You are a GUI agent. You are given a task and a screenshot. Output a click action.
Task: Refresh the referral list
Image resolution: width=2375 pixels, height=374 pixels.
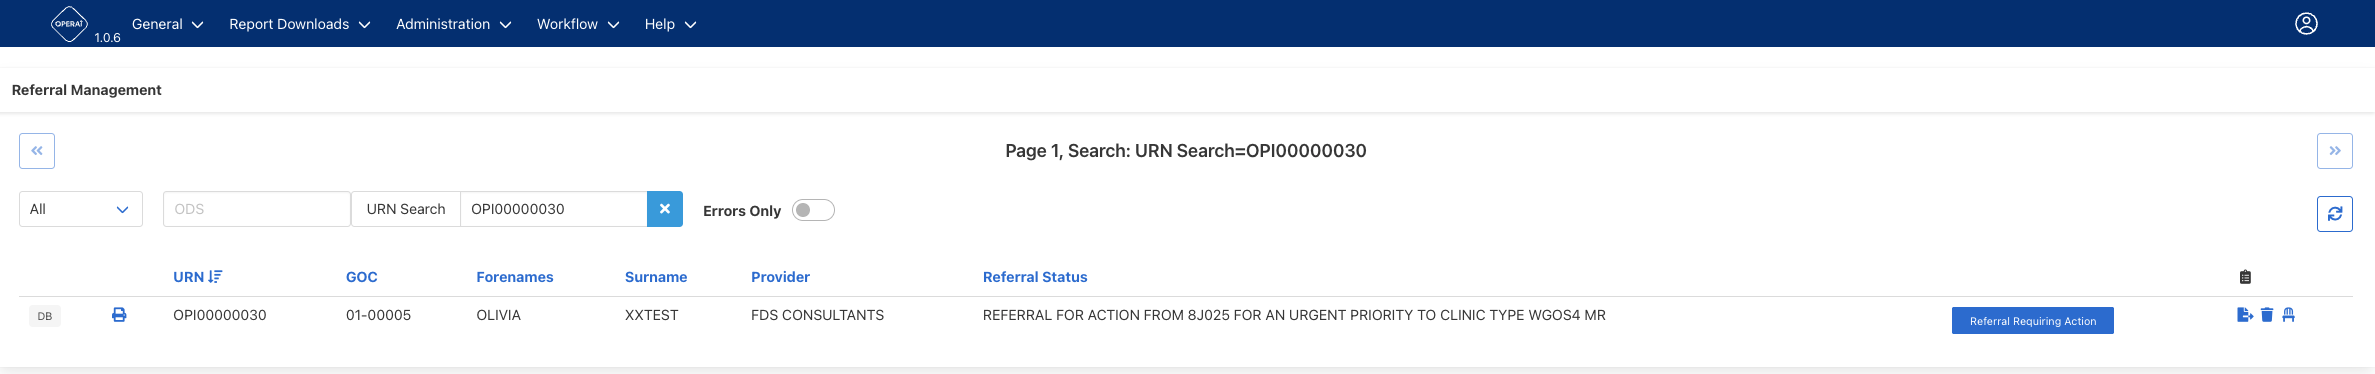click(x=2335, y=214)
